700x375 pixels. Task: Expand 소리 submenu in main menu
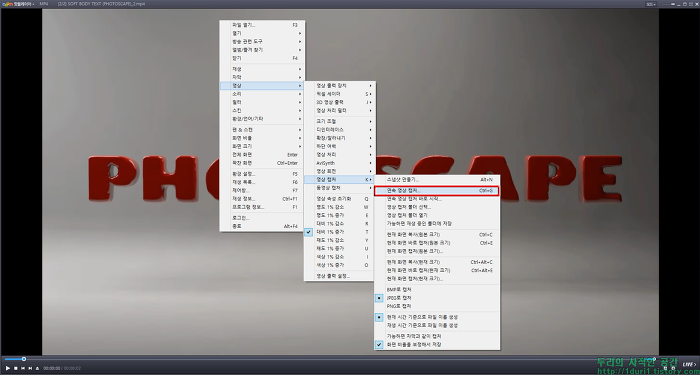[262, 94]
